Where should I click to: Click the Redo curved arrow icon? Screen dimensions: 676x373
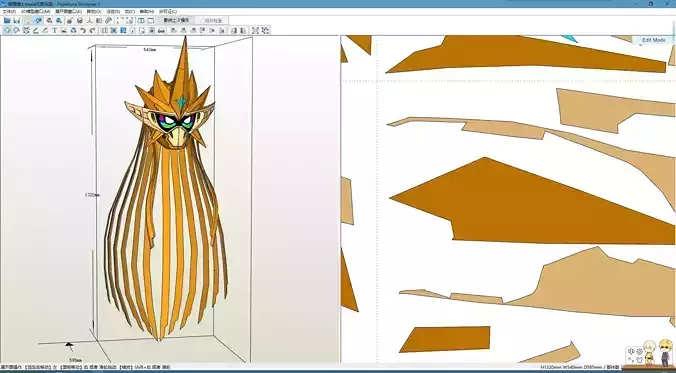click(92, 31)
